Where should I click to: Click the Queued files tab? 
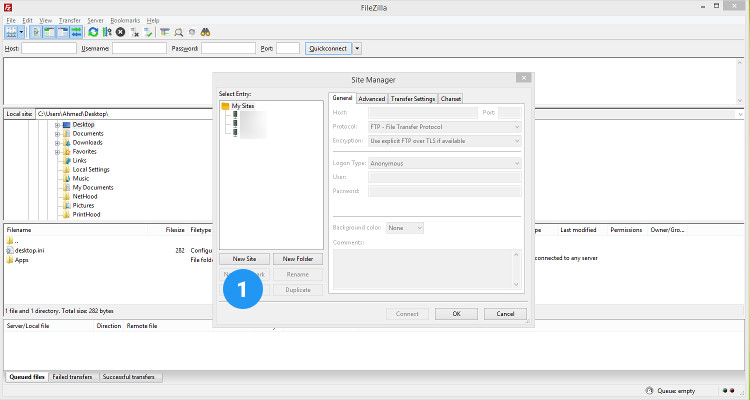coord(27,377)
